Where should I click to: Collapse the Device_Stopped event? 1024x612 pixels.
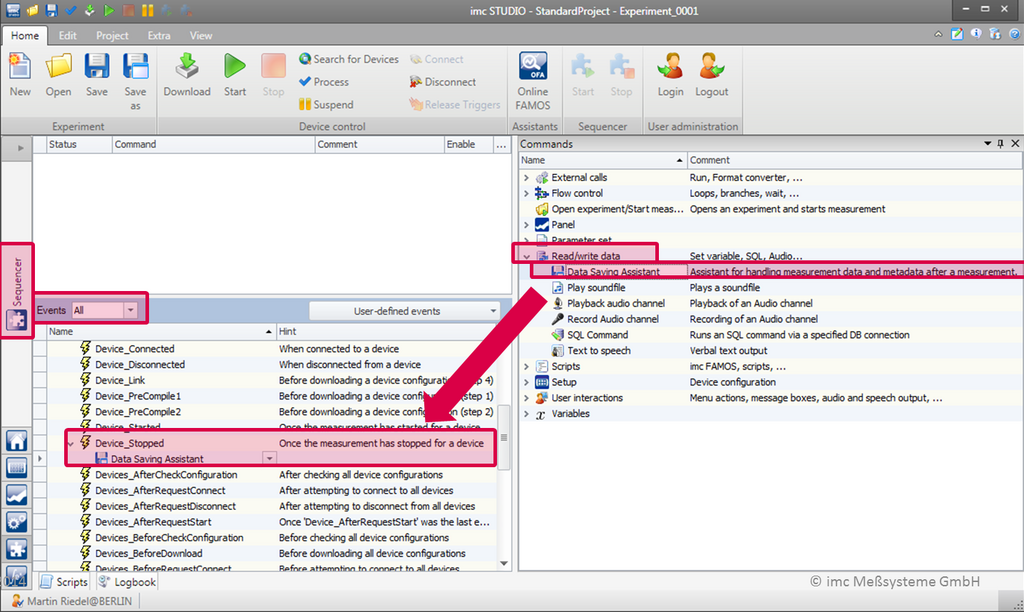[70, 443]
